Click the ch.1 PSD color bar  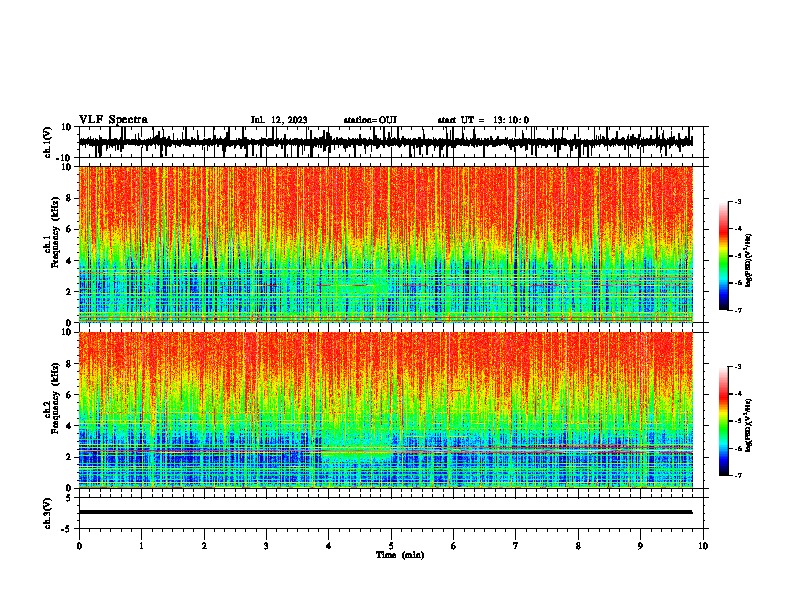(x=724, y=256)
